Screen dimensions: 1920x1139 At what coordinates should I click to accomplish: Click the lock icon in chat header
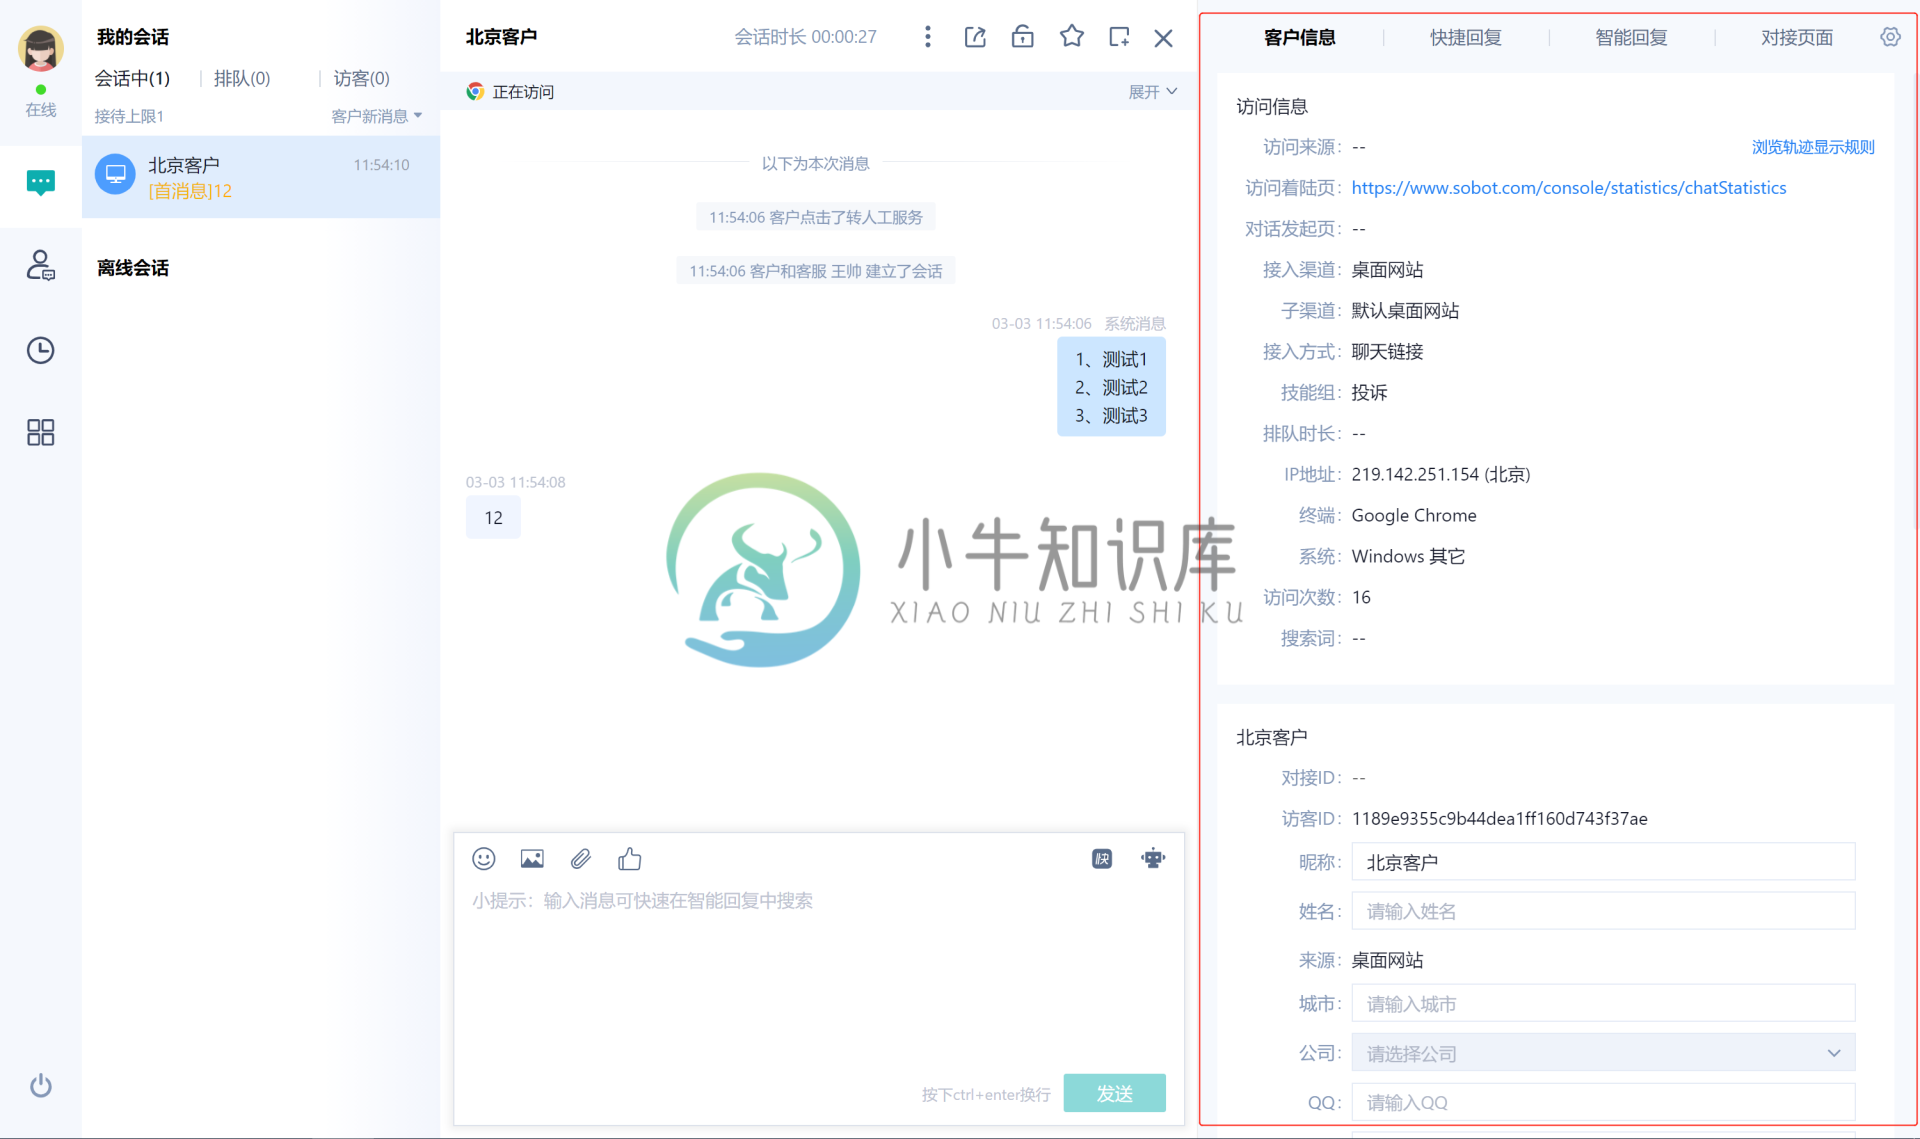tap(1022, 37)
